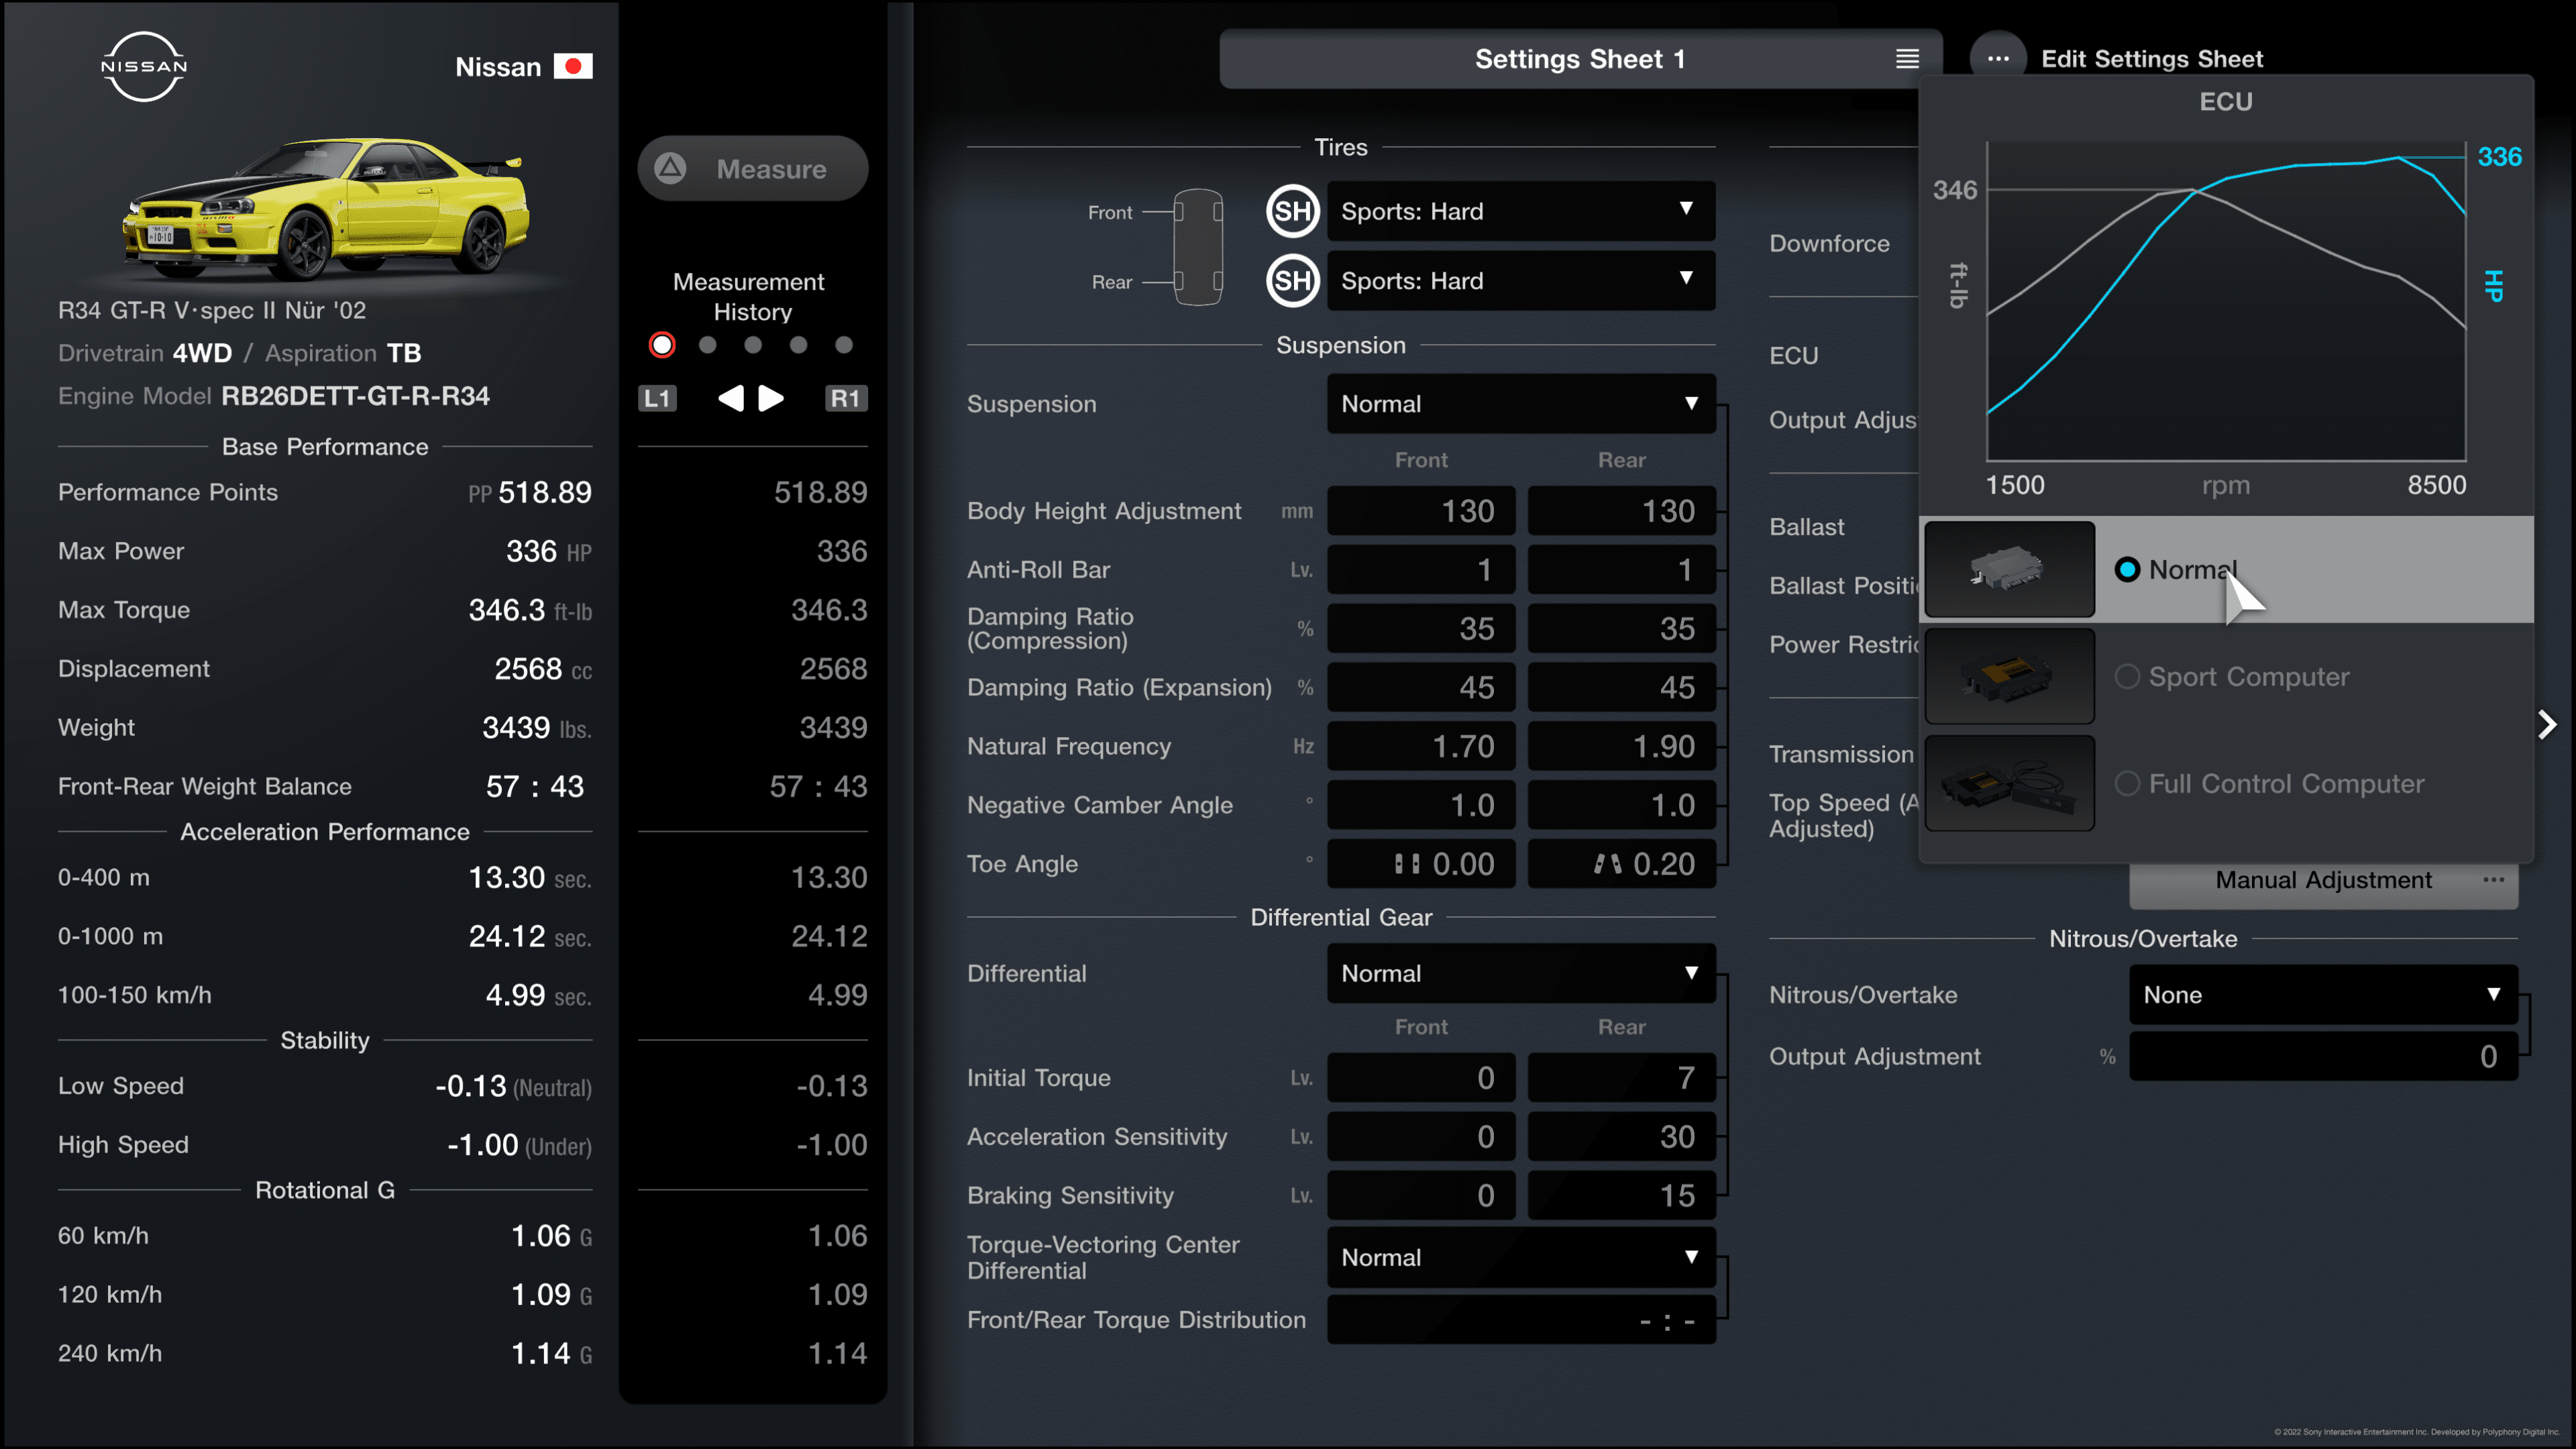The height and width of the screenshot is (1449, 2576).
Task: Go to previous measurement with left arrow
Action: click(x=731, y=398)
